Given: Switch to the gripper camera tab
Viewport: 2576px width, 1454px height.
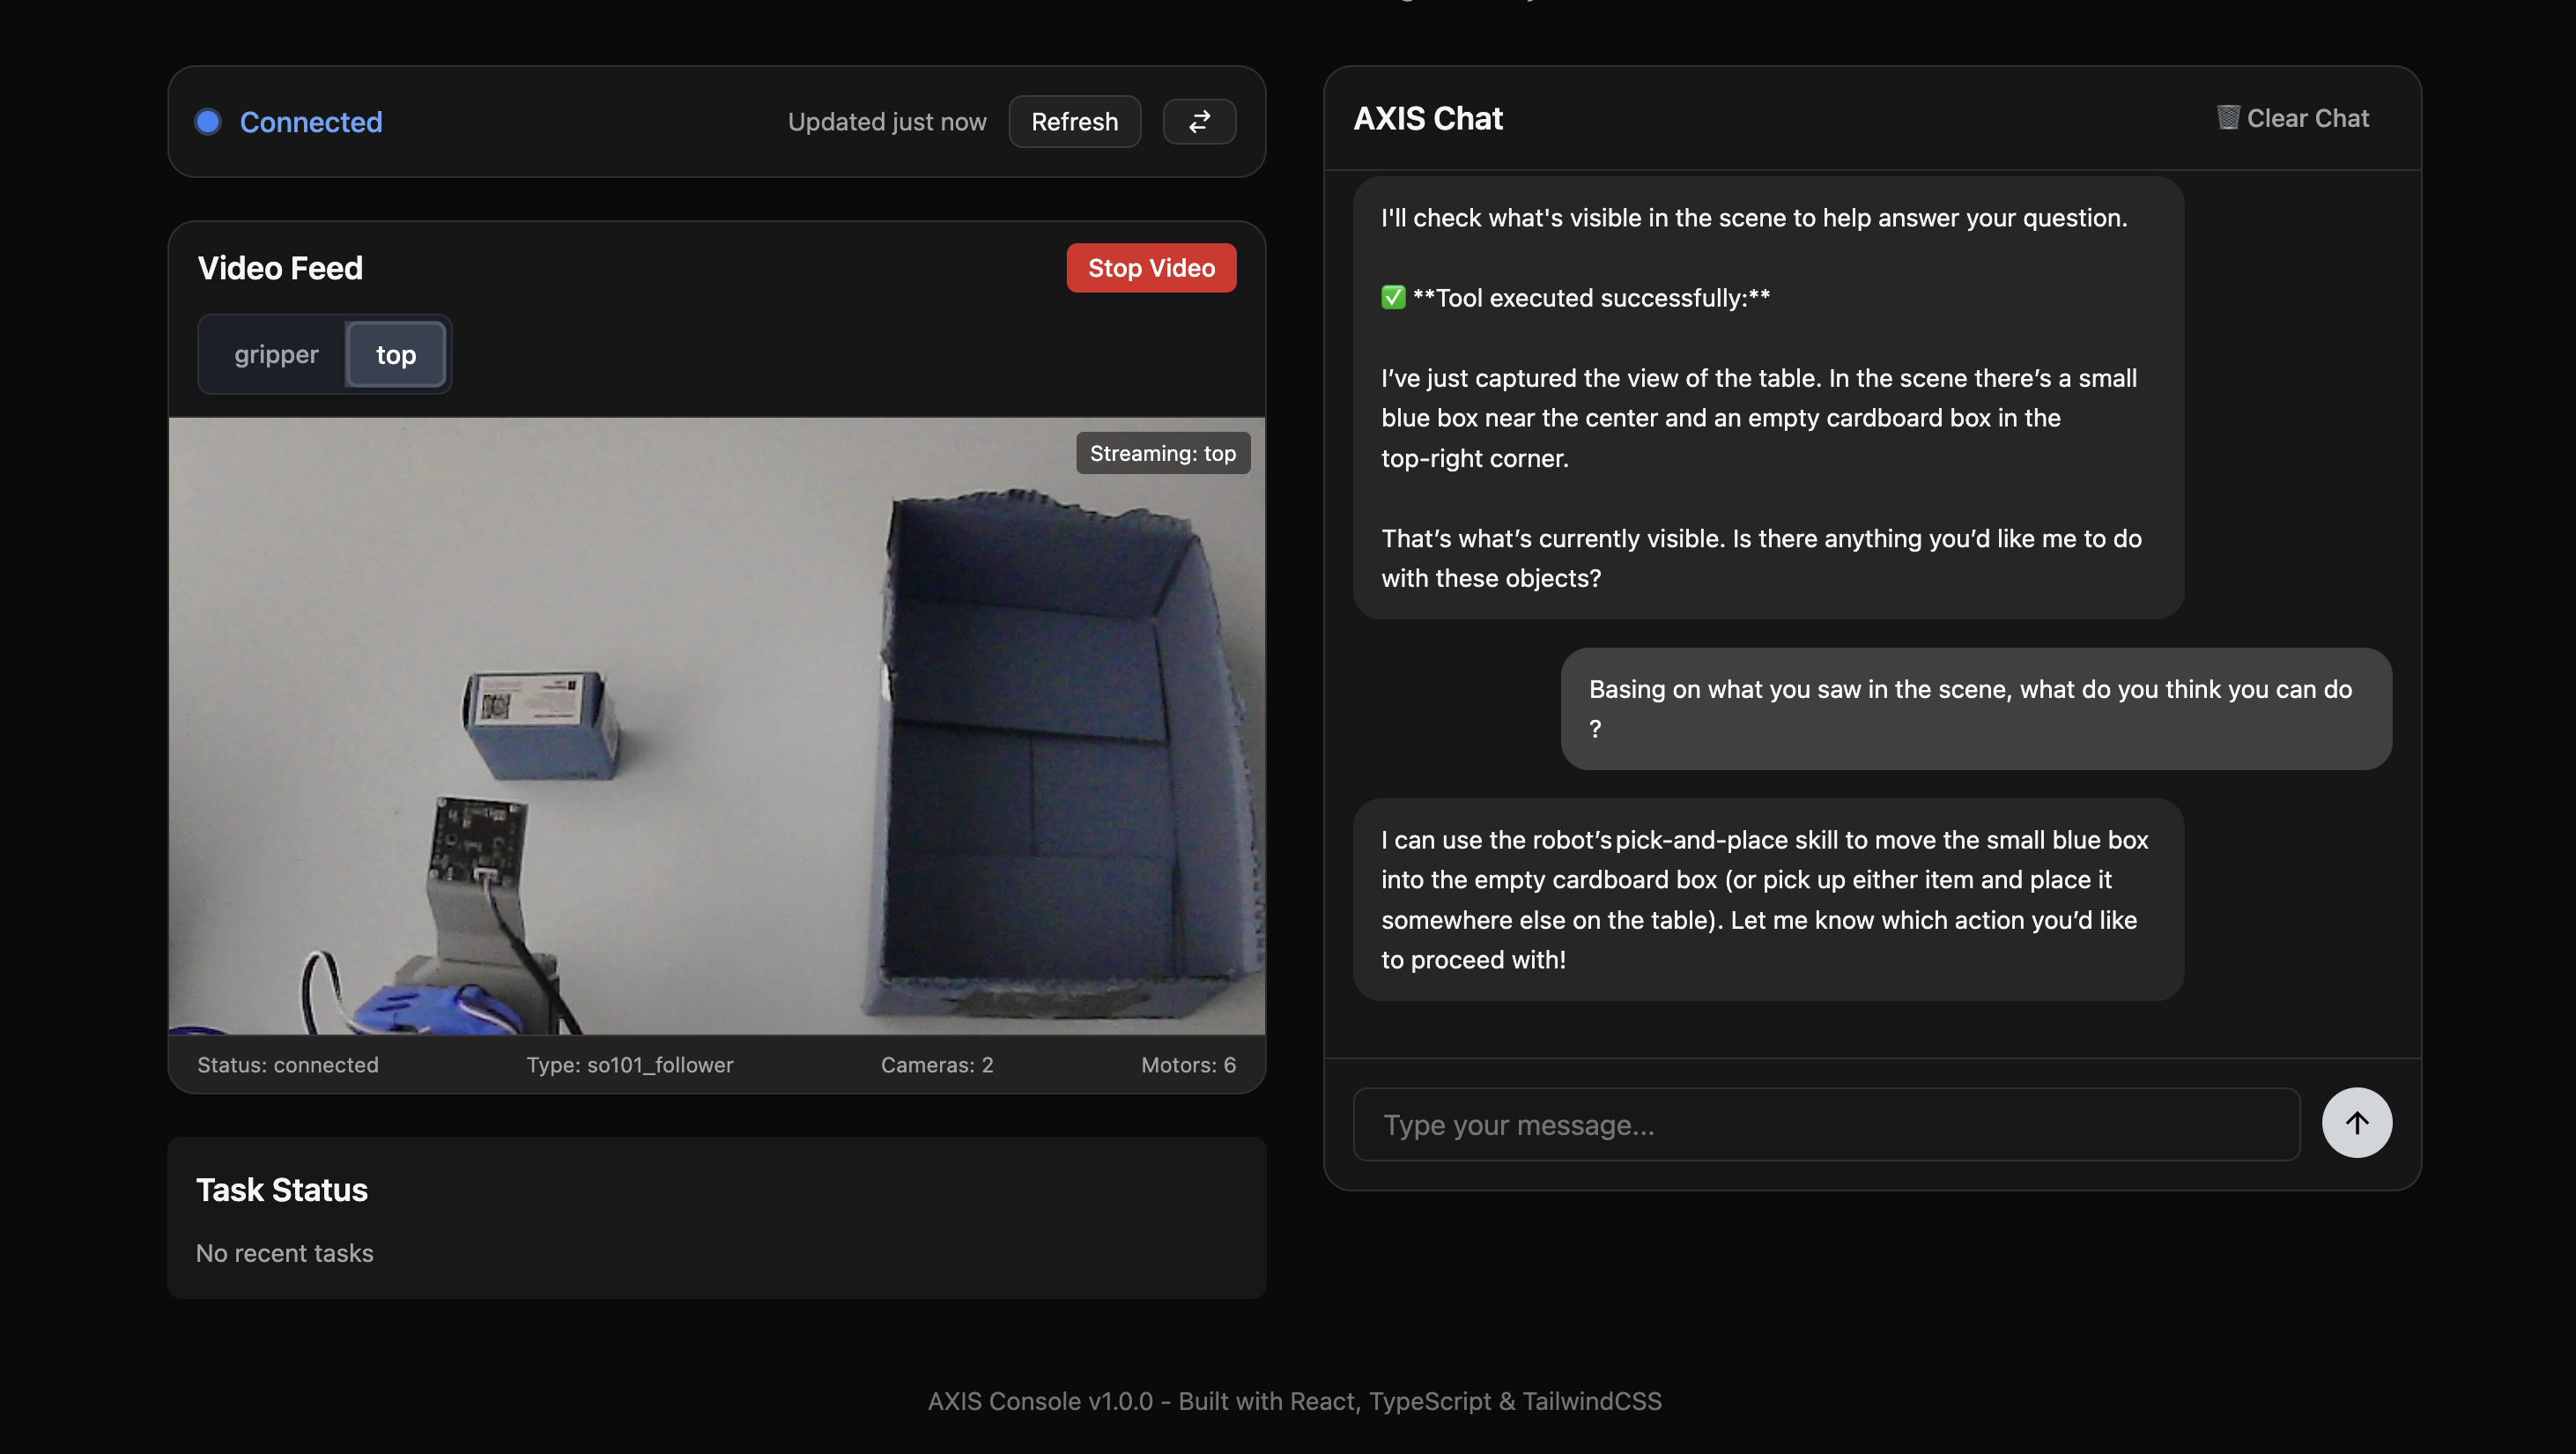Looking at the screenshot, I should [276, 354].
